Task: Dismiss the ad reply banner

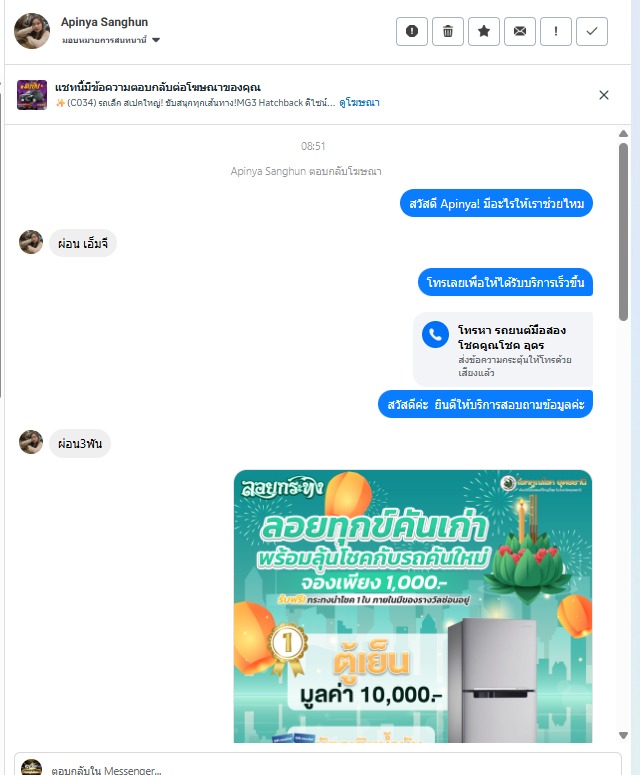Action: point(604,95)
